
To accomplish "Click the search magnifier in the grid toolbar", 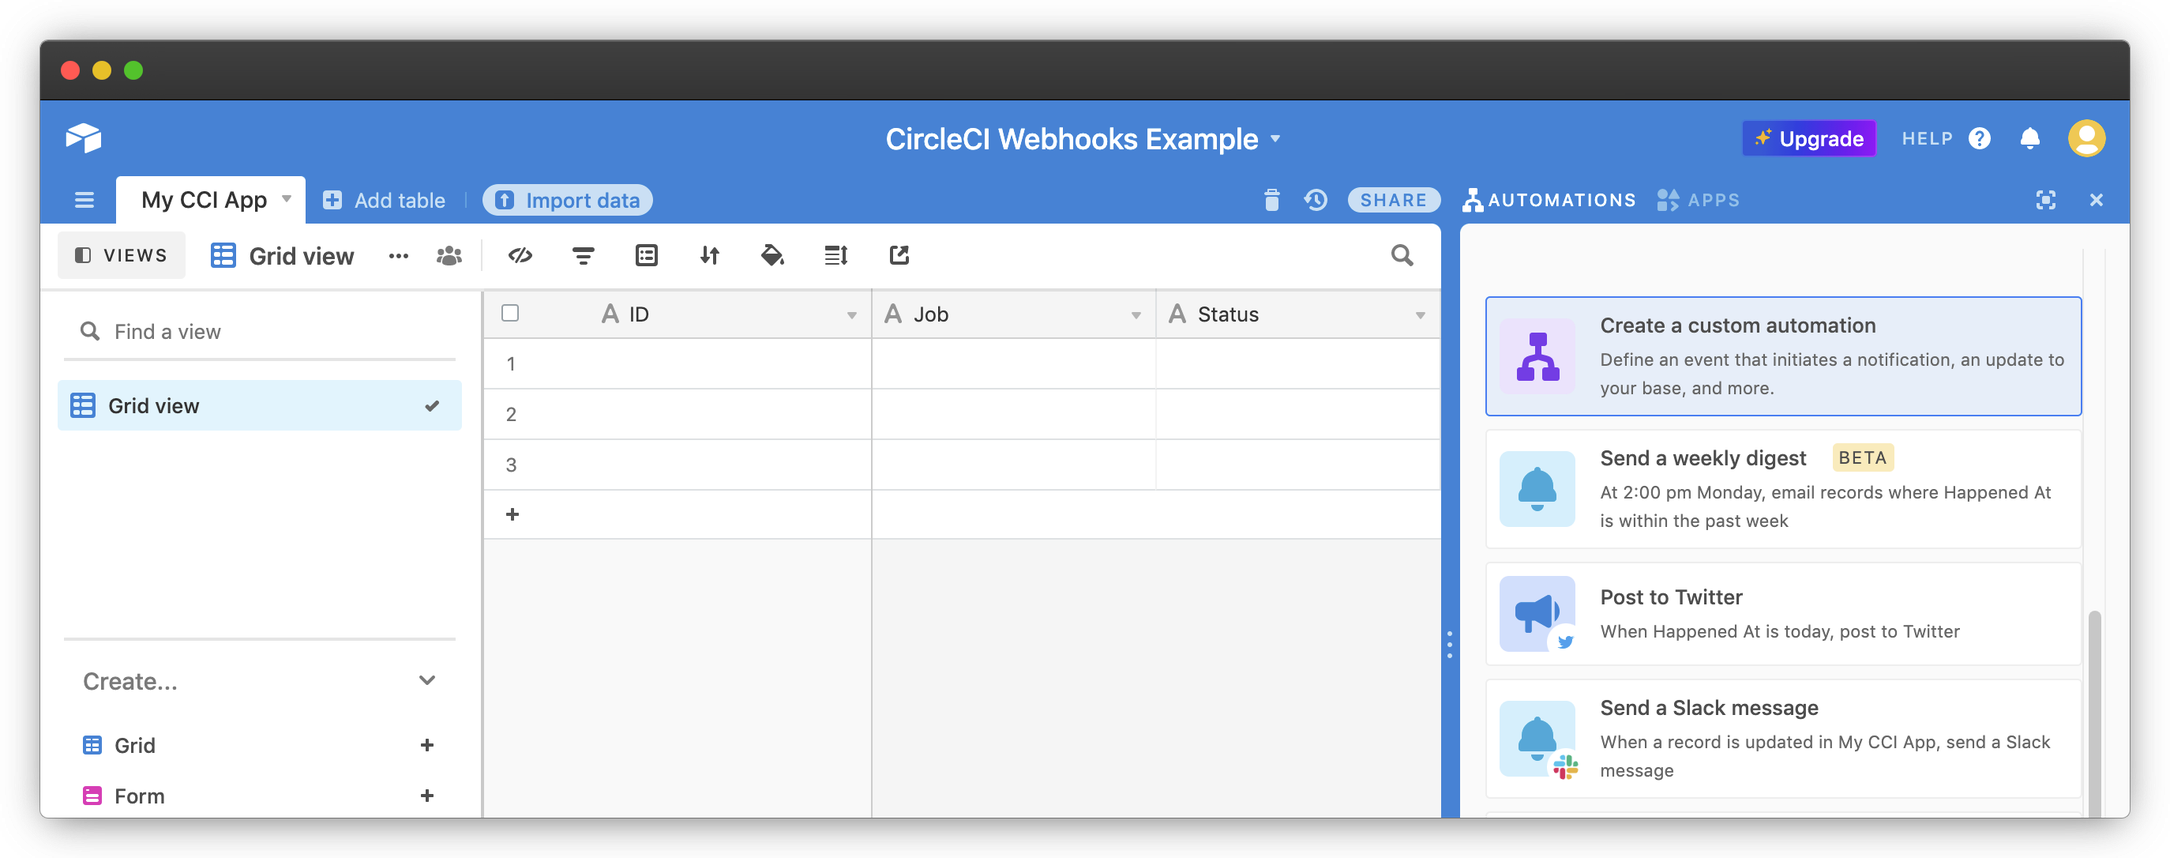I will click(1402, 256).
